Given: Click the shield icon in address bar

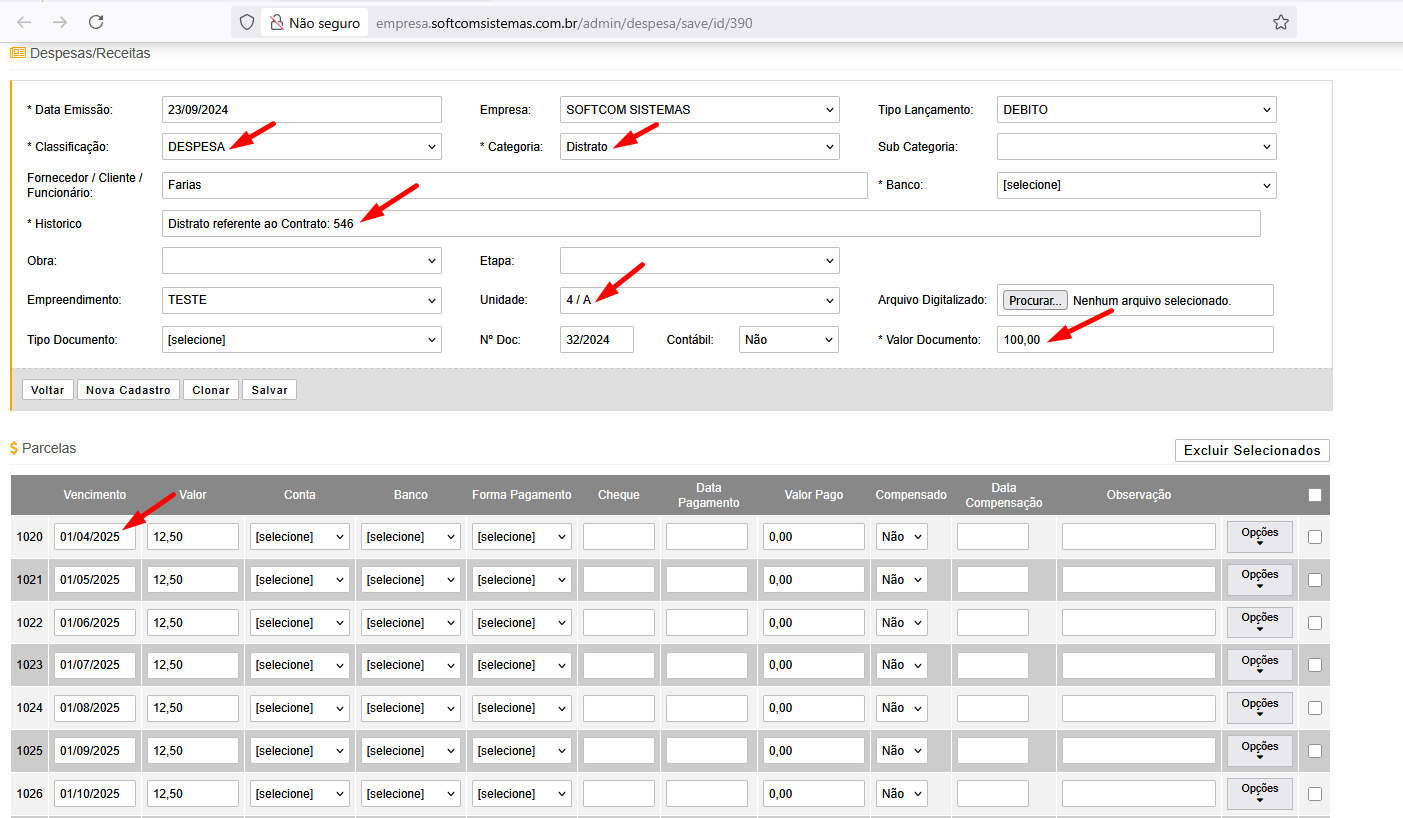Looking at the screenshot, I should coord(247,22).
